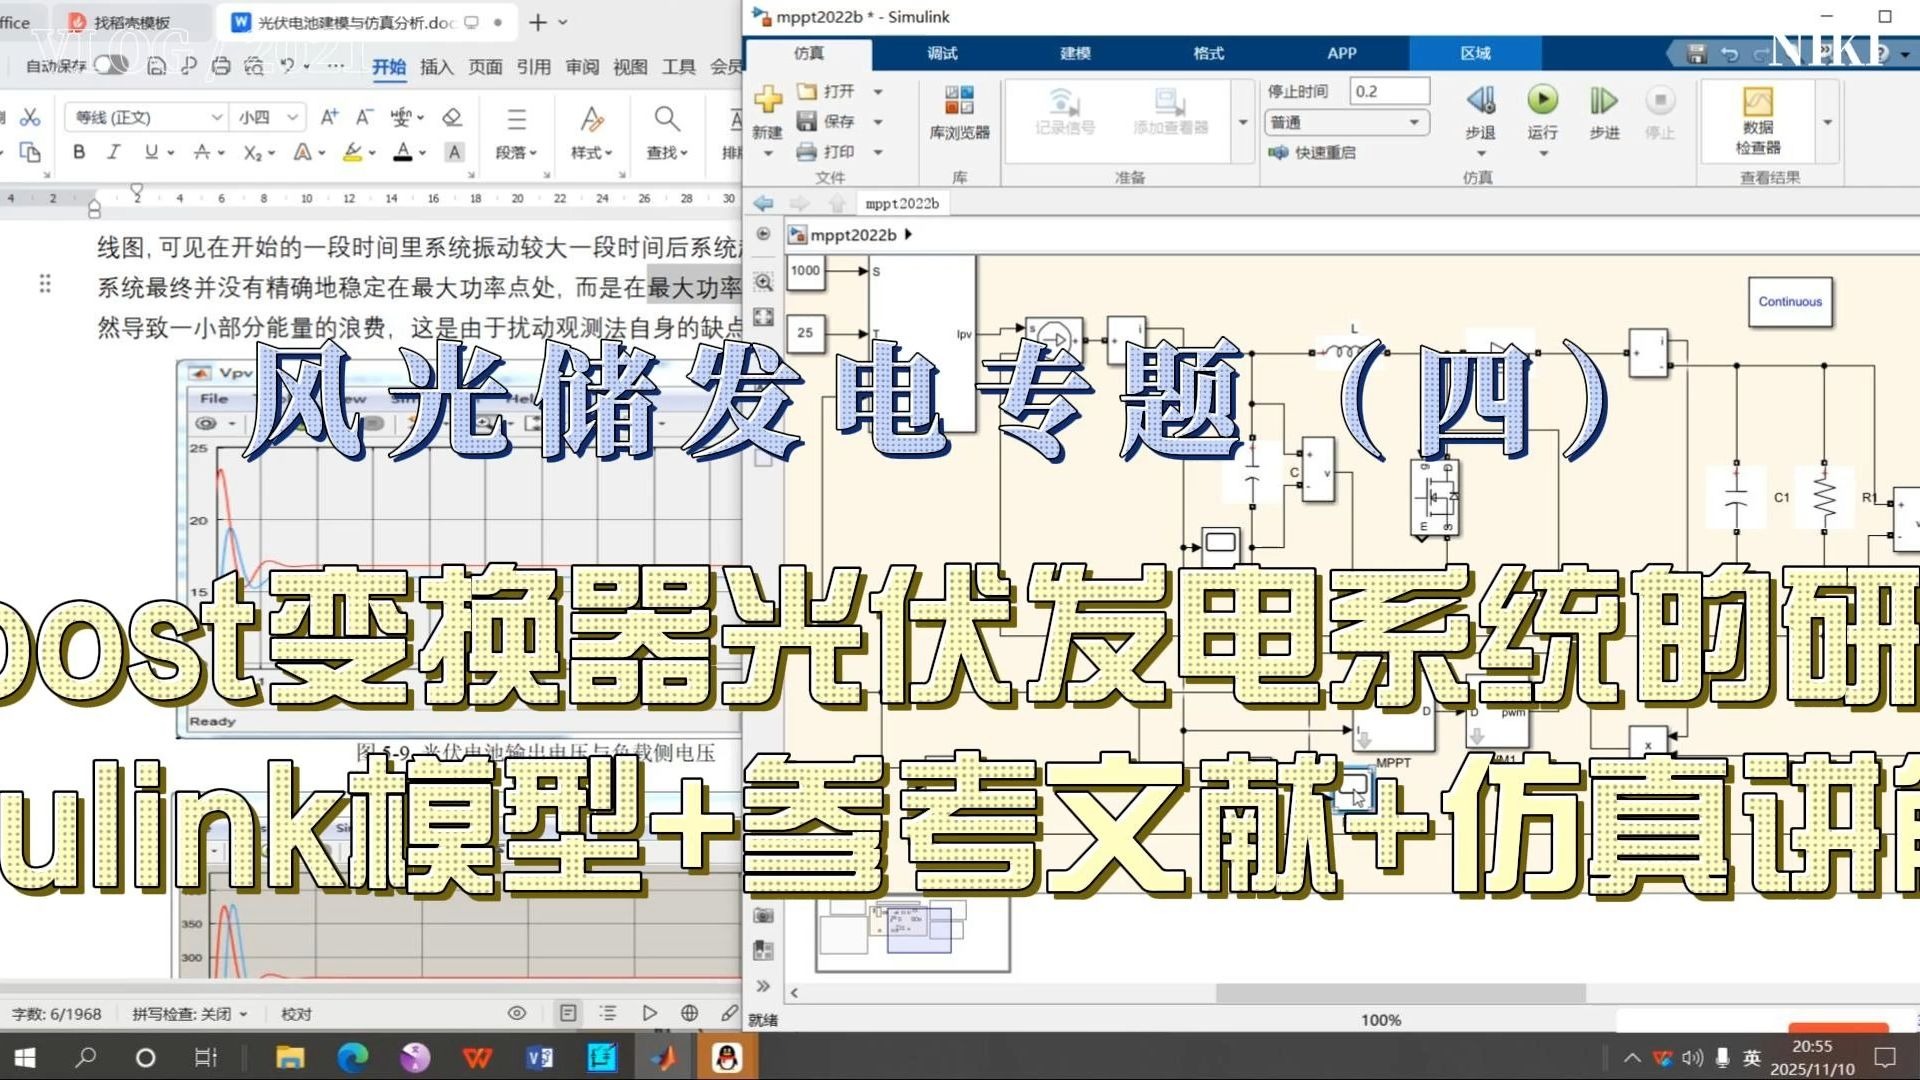Click the cut scissors icon in Word
Screen dimensions: 1920x1080
coord(30,118)
